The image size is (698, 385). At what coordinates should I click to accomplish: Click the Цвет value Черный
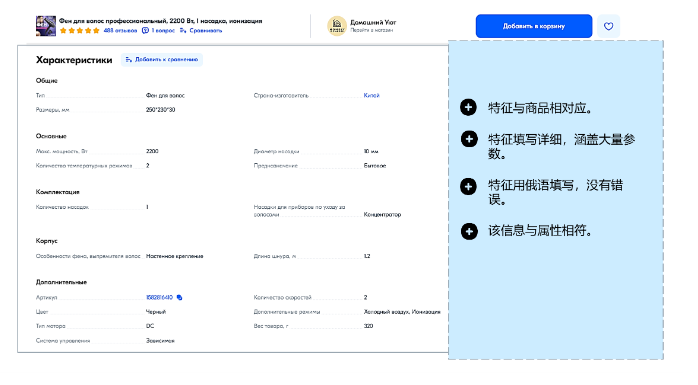(x=156, y=312)
